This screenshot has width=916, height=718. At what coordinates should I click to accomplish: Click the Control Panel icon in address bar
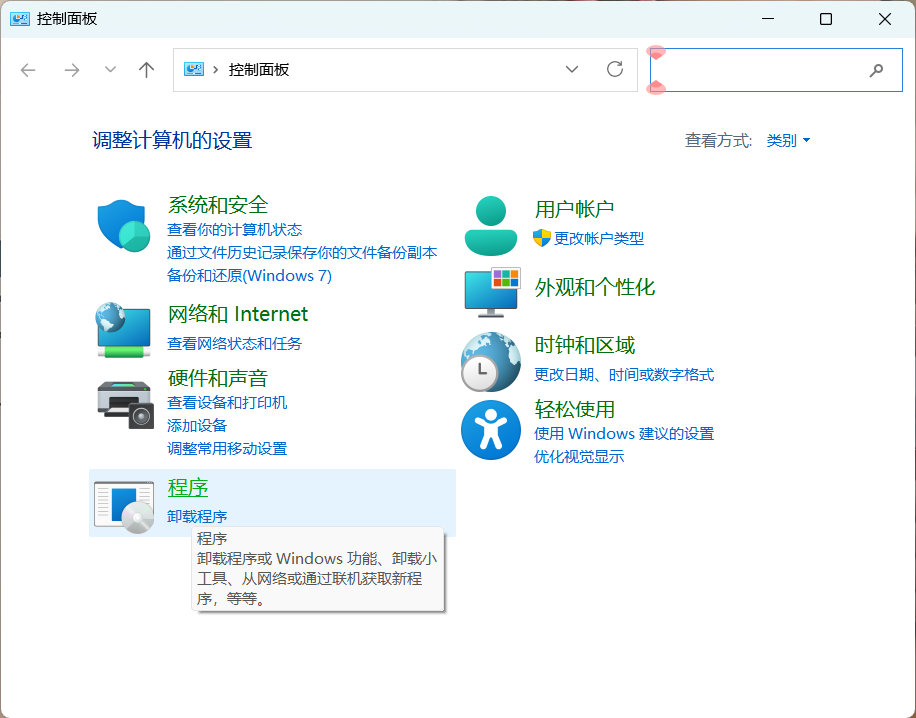click(194, 70)
